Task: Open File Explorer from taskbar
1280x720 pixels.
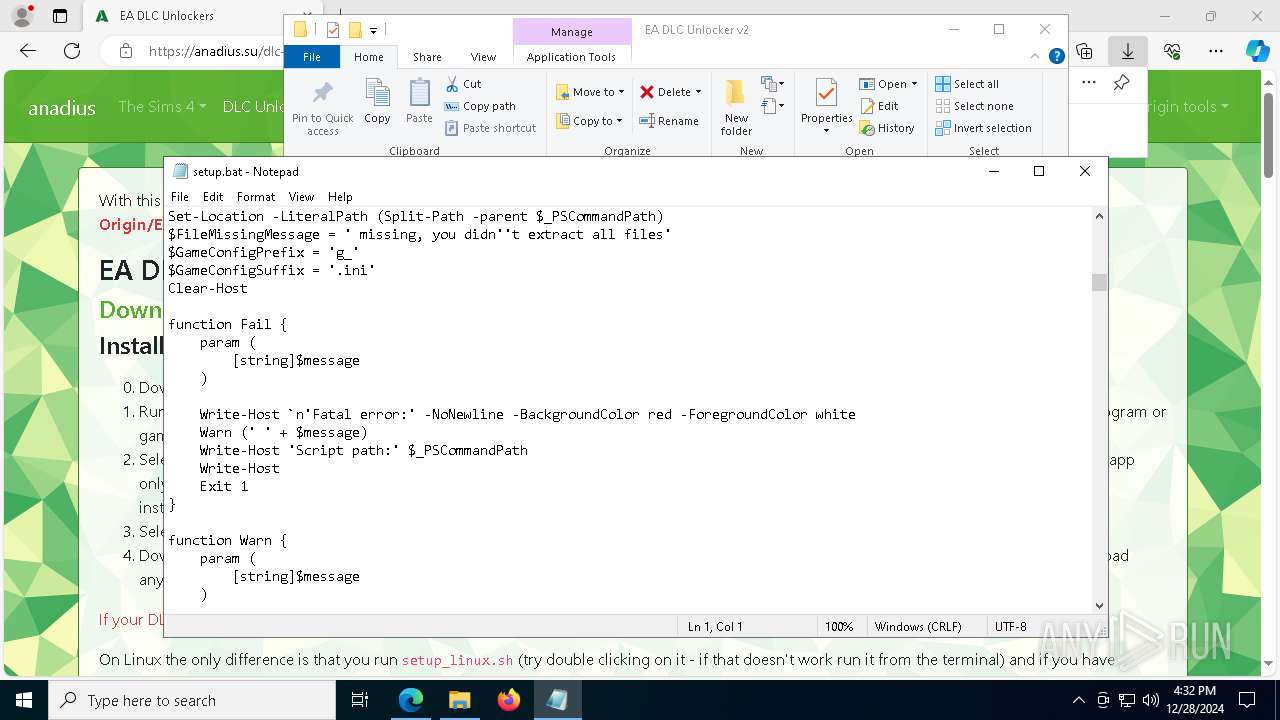Action: click(459, 700)
